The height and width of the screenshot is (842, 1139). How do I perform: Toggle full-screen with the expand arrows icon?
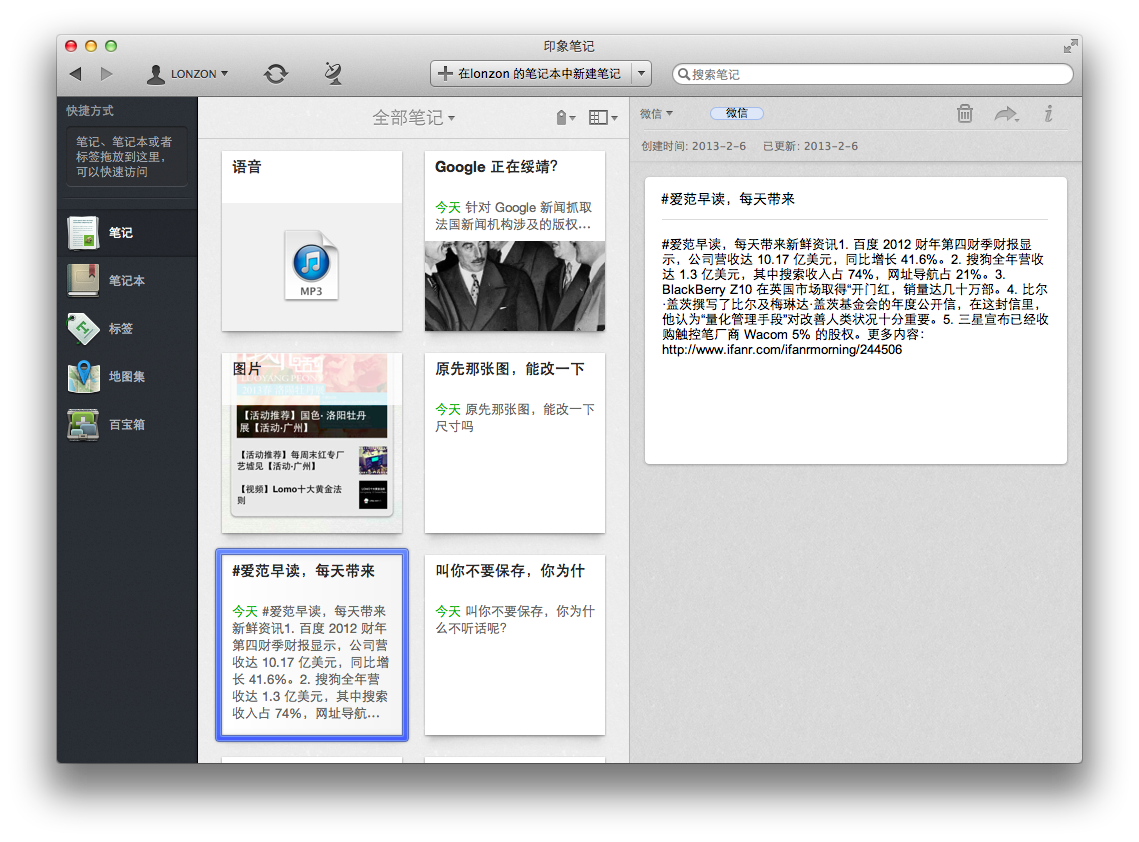click(x=1070, y=46)
